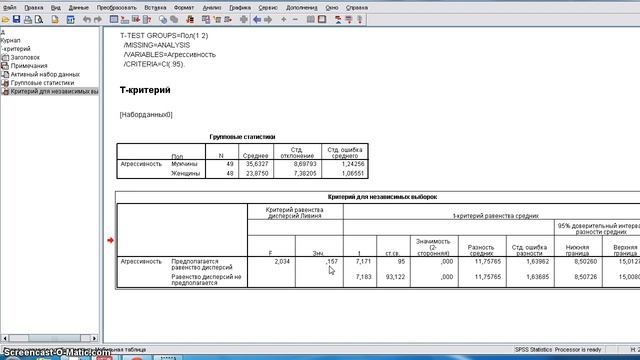
Task: Open the Вид menu
Action: pyautogui.click(x=56, y=7)
